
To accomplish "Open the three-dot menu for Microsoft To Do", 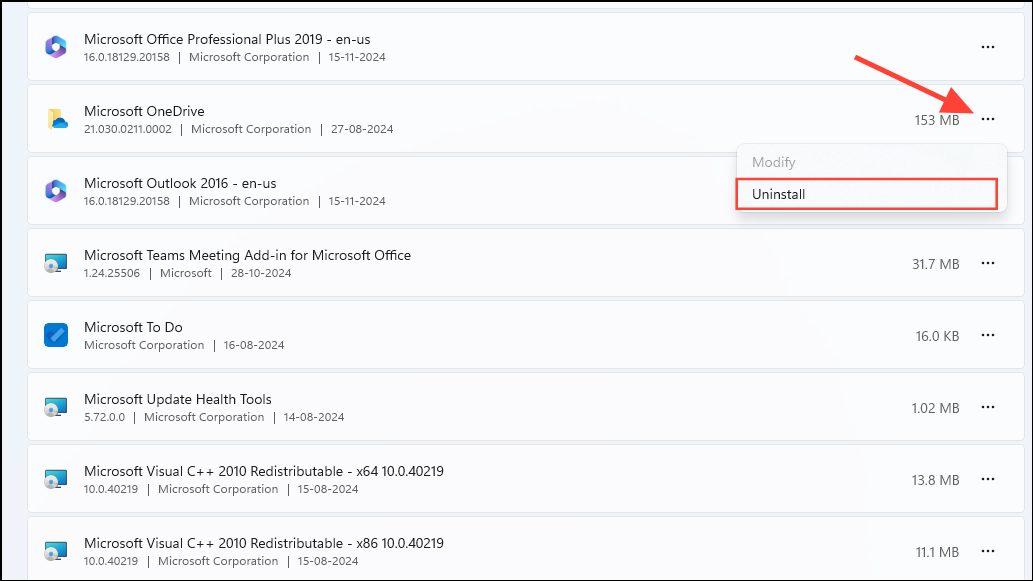I will click(x=988, y=335).
